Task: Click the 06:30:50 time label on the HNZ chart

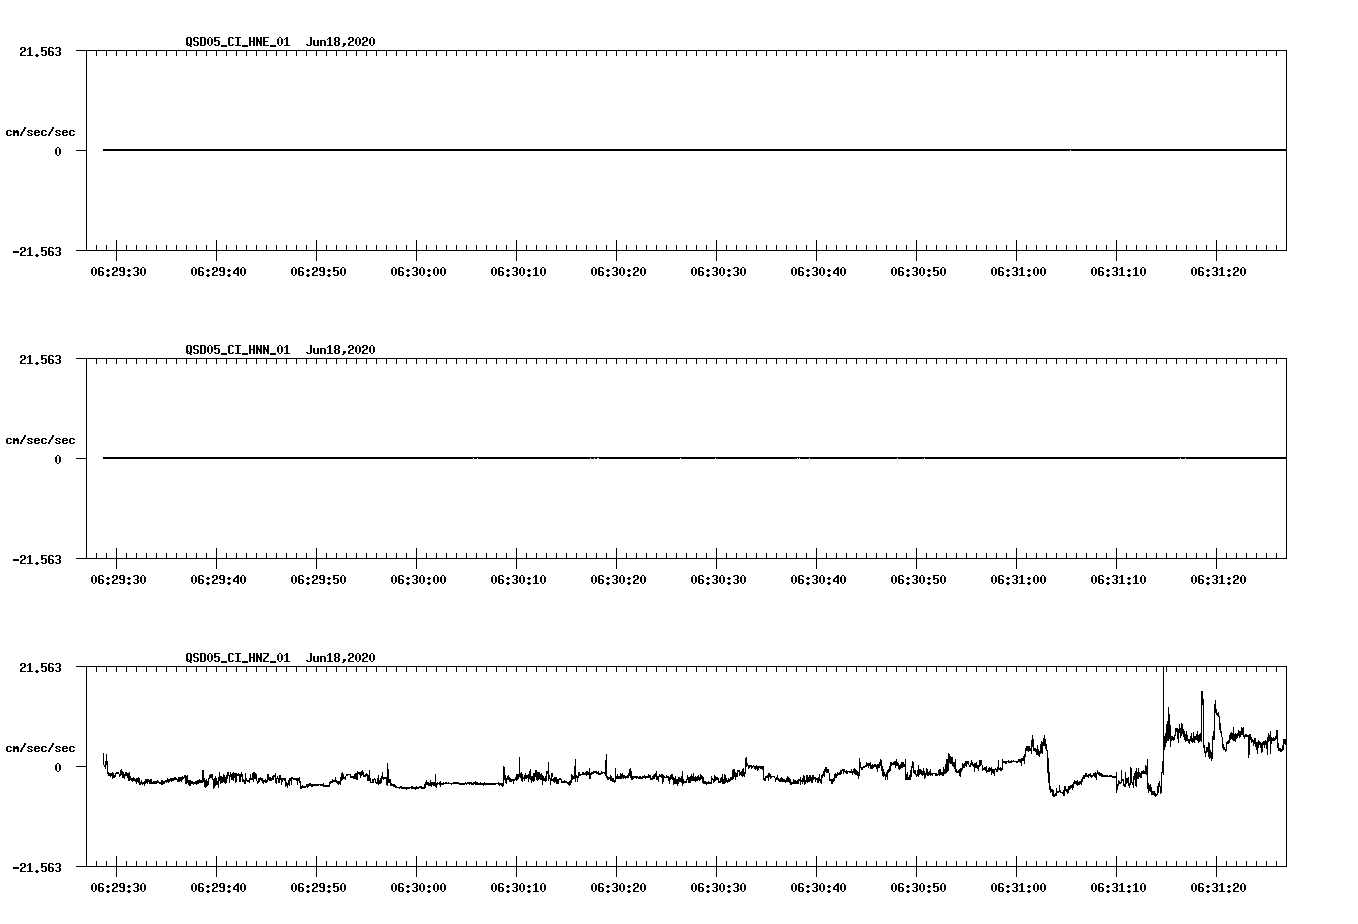Action: coord(918,887)
